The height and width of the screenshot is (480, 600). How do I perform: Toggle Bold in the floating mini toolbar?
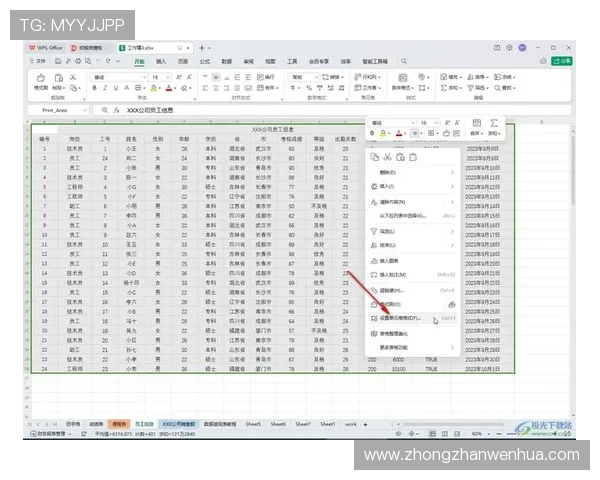[x=372, y=133]
